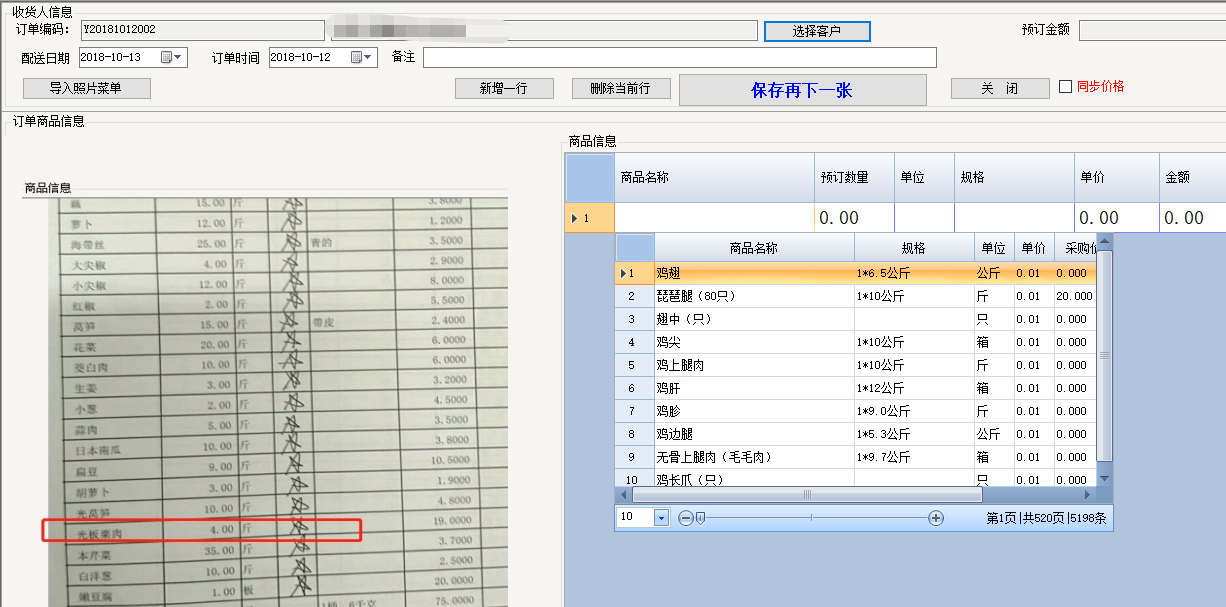Click the 规格 cell in order row 1
Viewport: 1226px width, 607px height.
(x=1014, y=217)
